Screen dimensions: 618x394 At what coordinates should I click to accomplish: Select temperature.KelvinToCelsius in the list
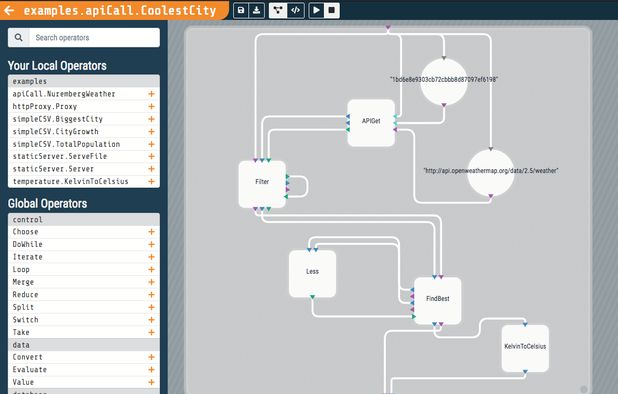(84, 181)
